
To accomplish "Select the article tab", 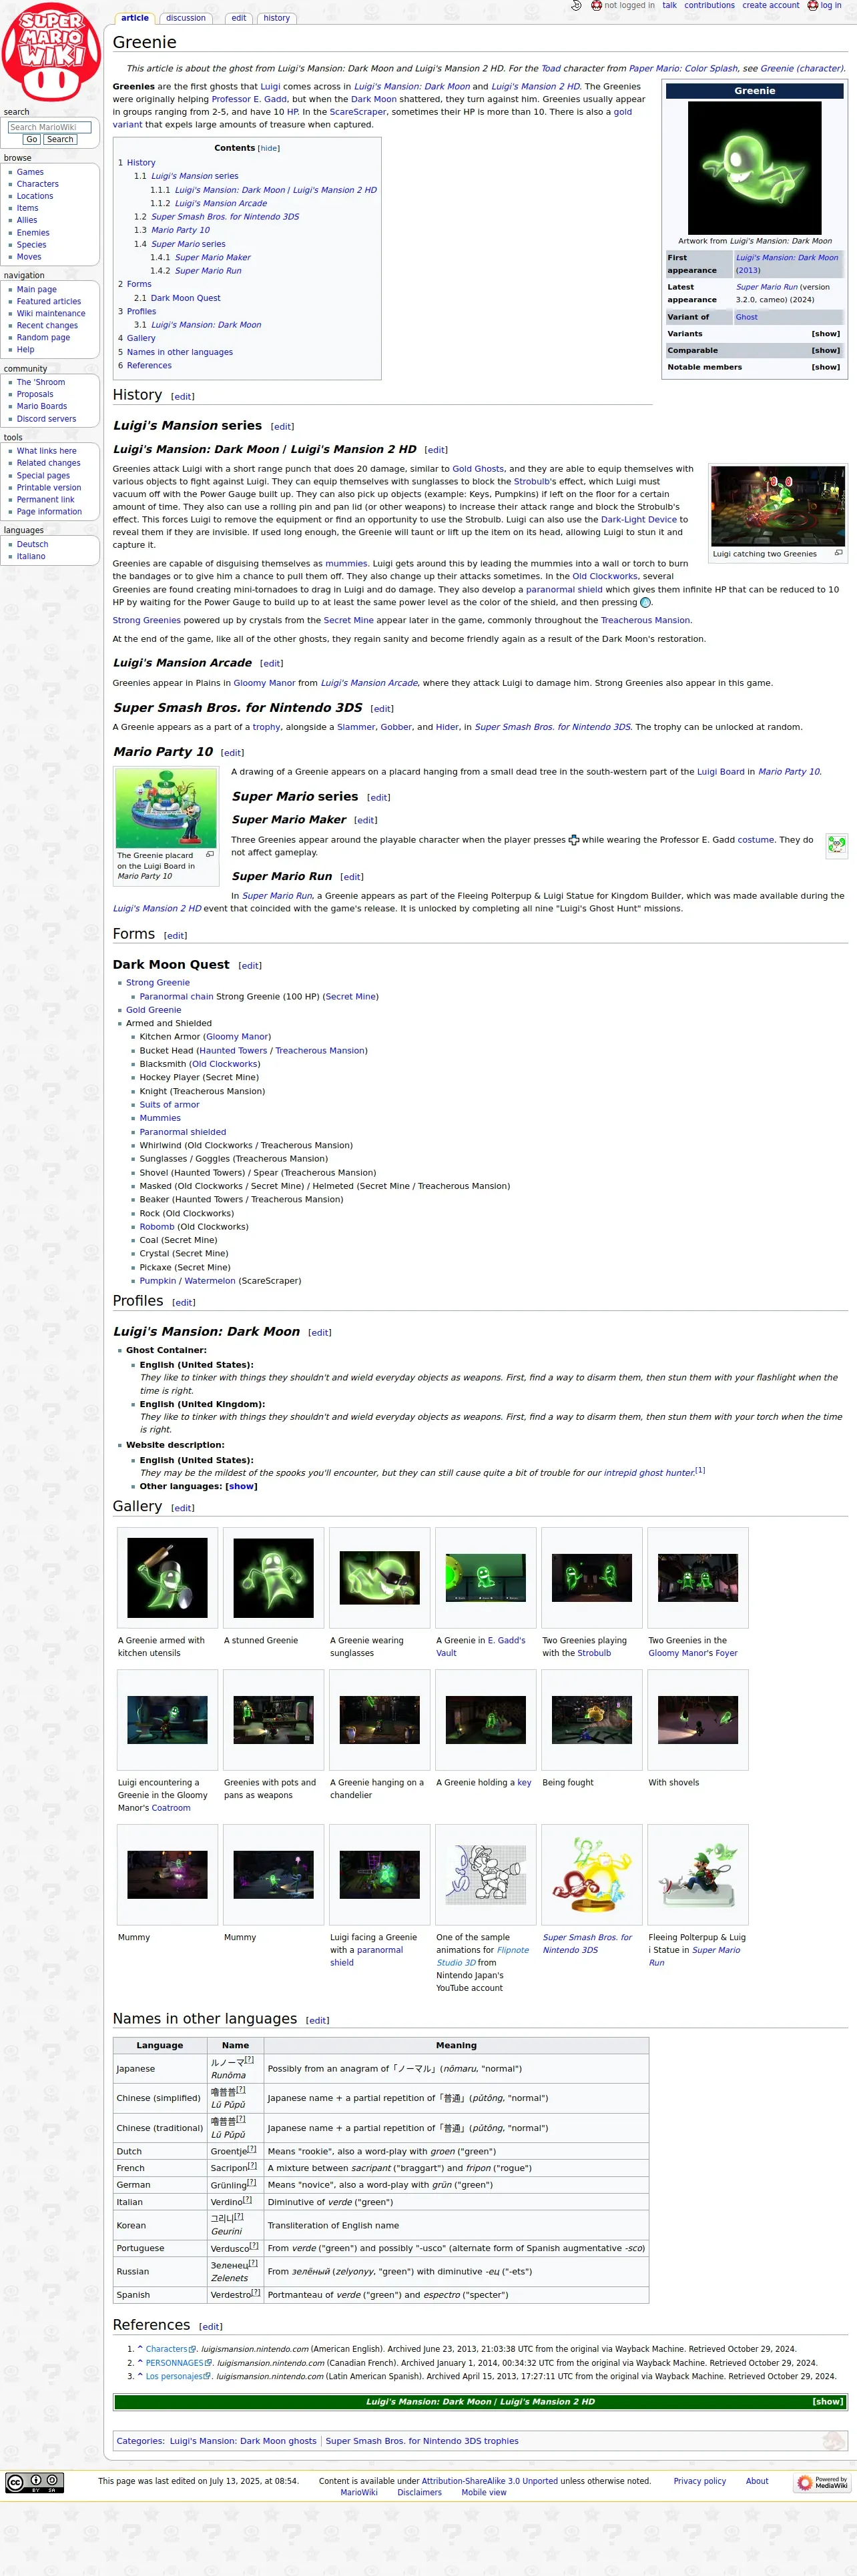I will 135,18.
